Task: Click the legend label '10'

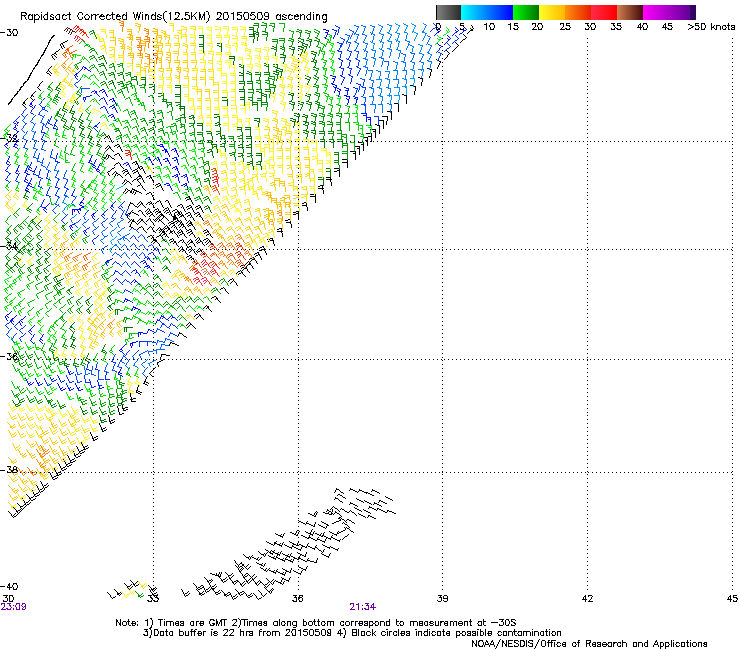Action: [x=489, y=27]
